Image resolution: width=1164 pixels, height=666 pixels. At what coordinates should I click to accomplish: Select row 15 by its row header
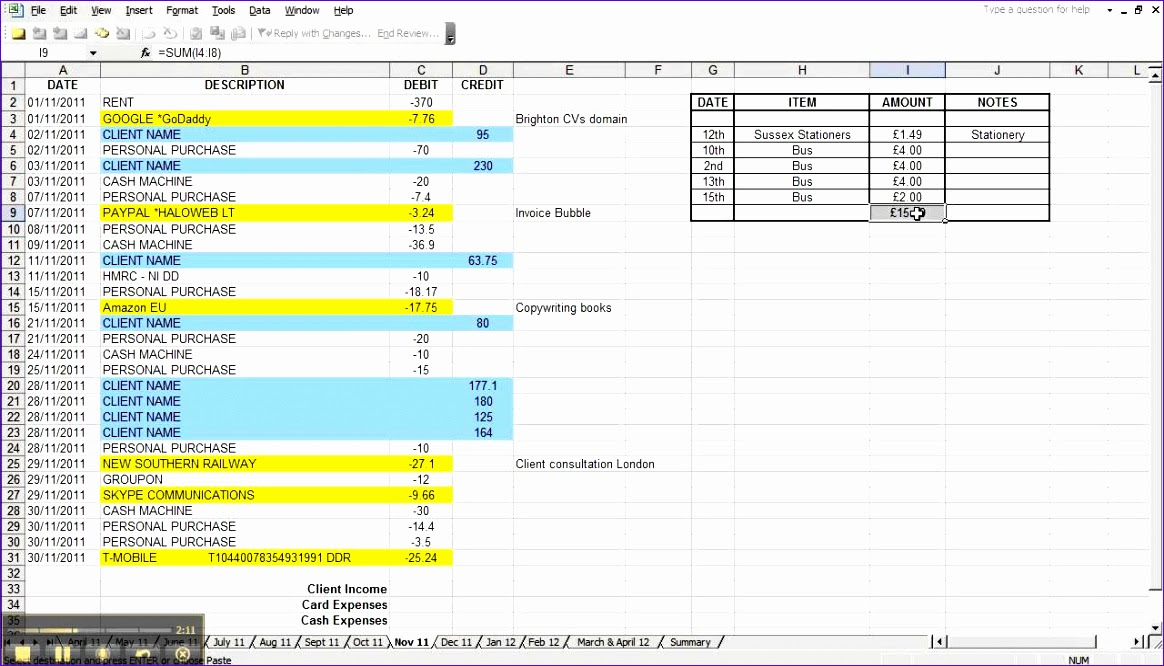pyautogui.click(x=13, y=307)
